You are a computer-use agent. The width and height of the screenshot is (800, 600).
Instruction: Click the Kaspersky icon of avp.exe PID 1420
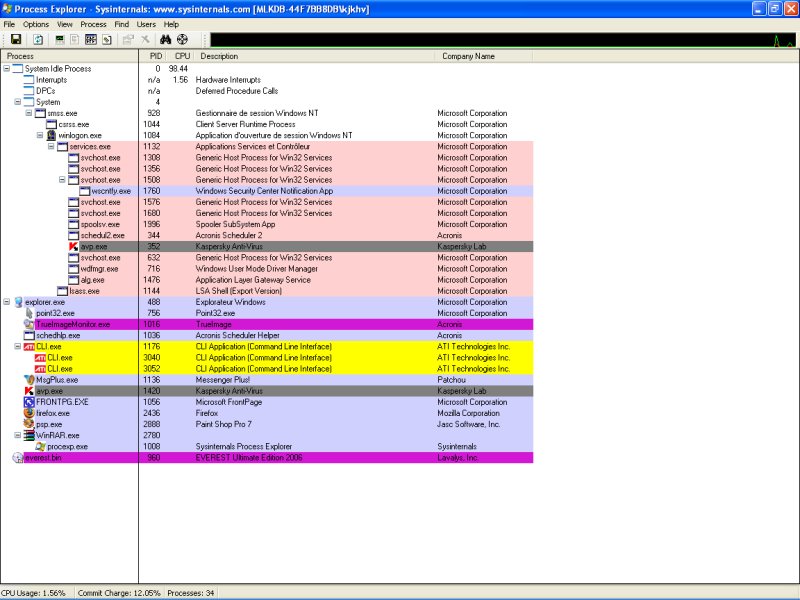point(29,391)
